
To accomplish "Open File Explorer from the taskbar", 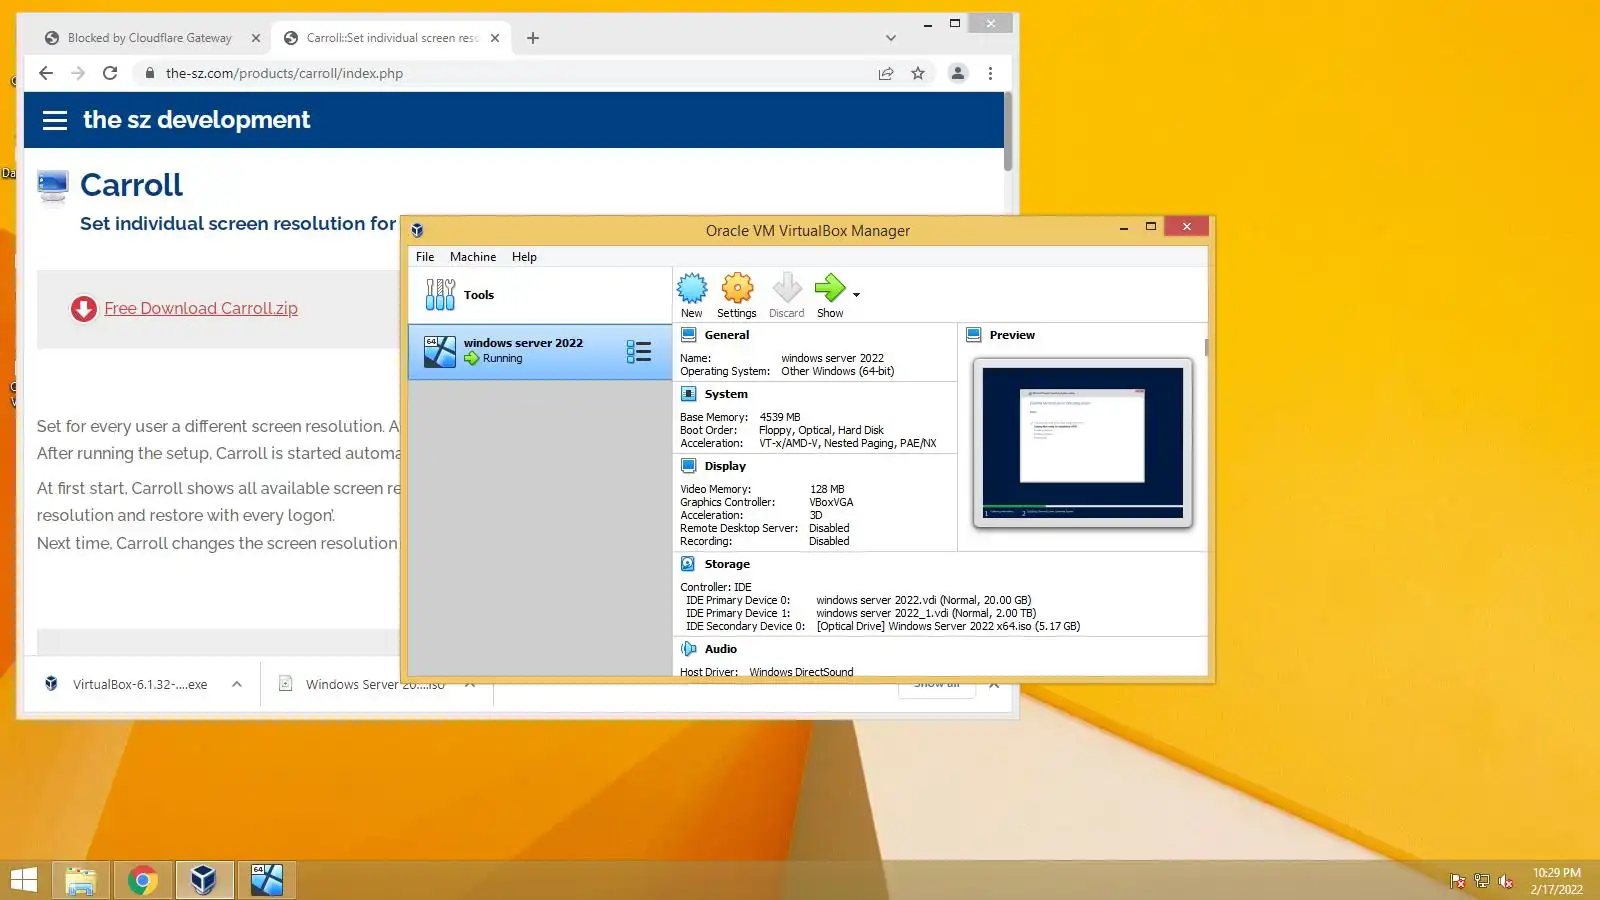I will pyautogui.click(x=81, y=880).
